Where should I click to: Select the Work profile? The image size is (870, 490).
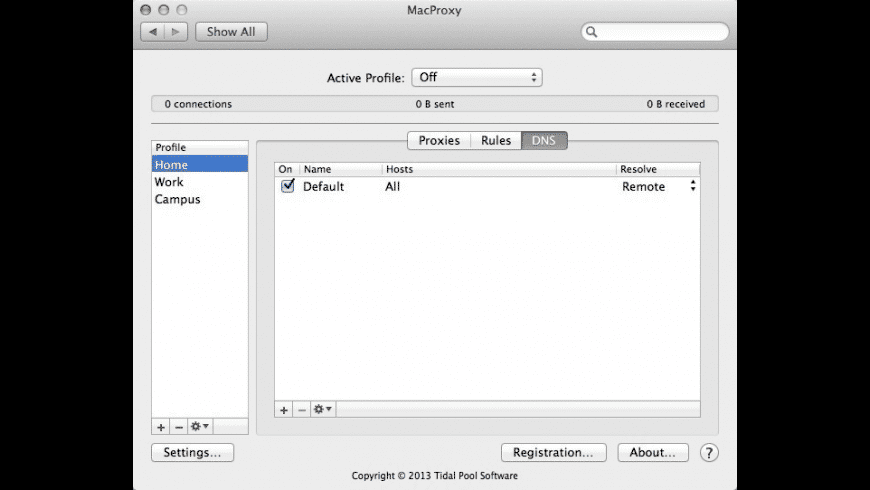(200, 182)
